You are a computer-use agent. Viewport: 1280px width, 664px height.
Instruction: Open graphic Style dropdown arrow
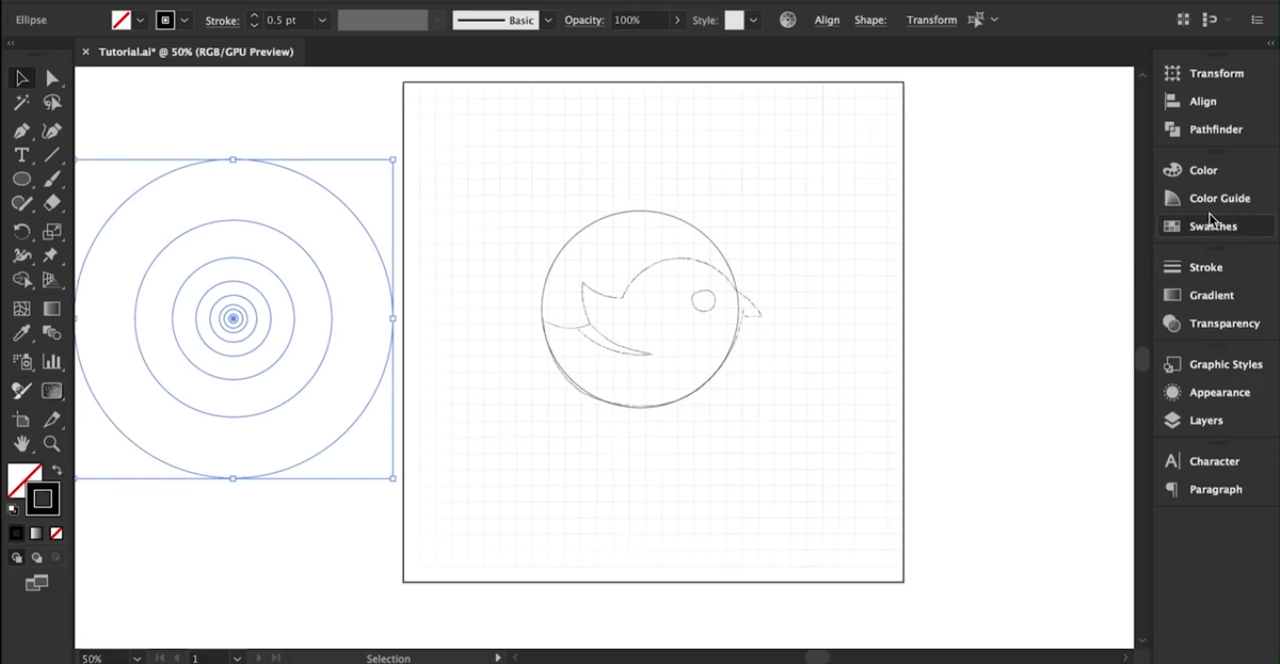753,20
